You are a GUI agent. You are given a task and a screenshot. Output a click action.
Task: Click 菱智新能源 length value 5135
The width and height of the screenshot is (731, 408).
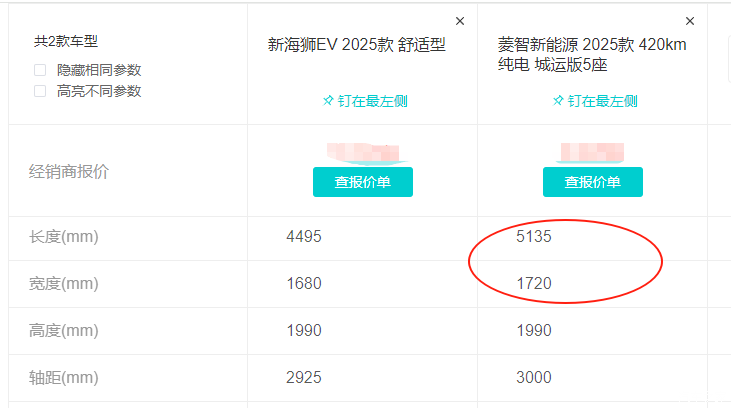534,237
